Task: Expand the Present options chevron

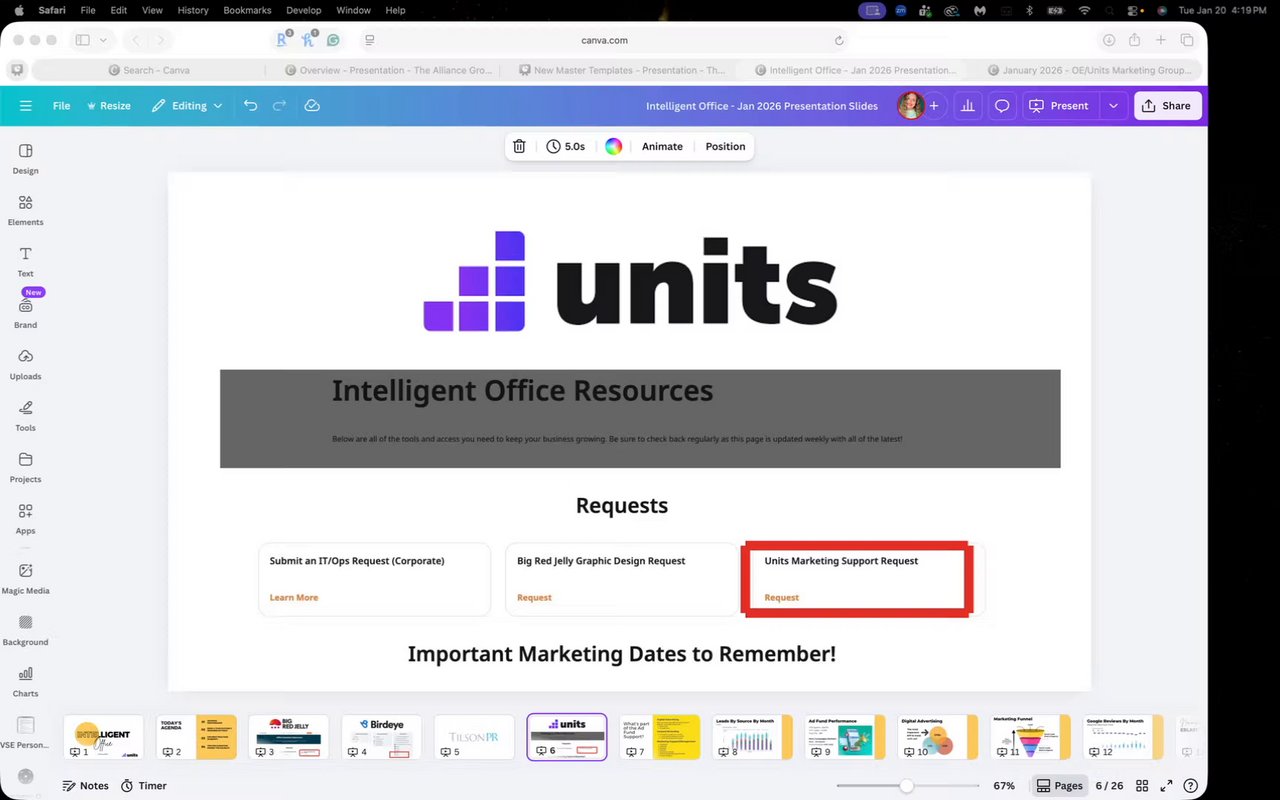Action: click(1113, 106)
